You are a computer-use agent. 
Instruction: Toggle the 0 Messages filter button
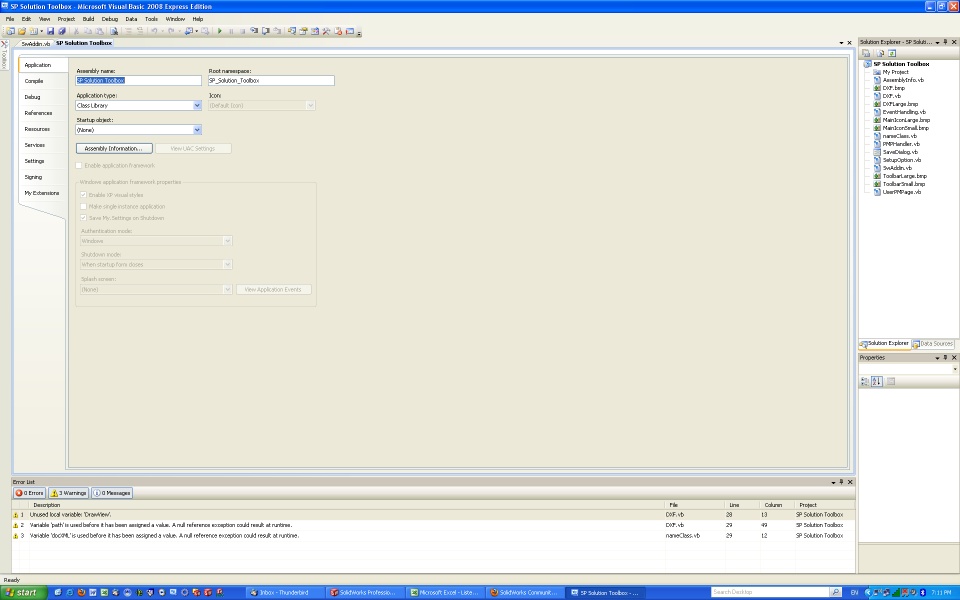(x=112, y=493)
